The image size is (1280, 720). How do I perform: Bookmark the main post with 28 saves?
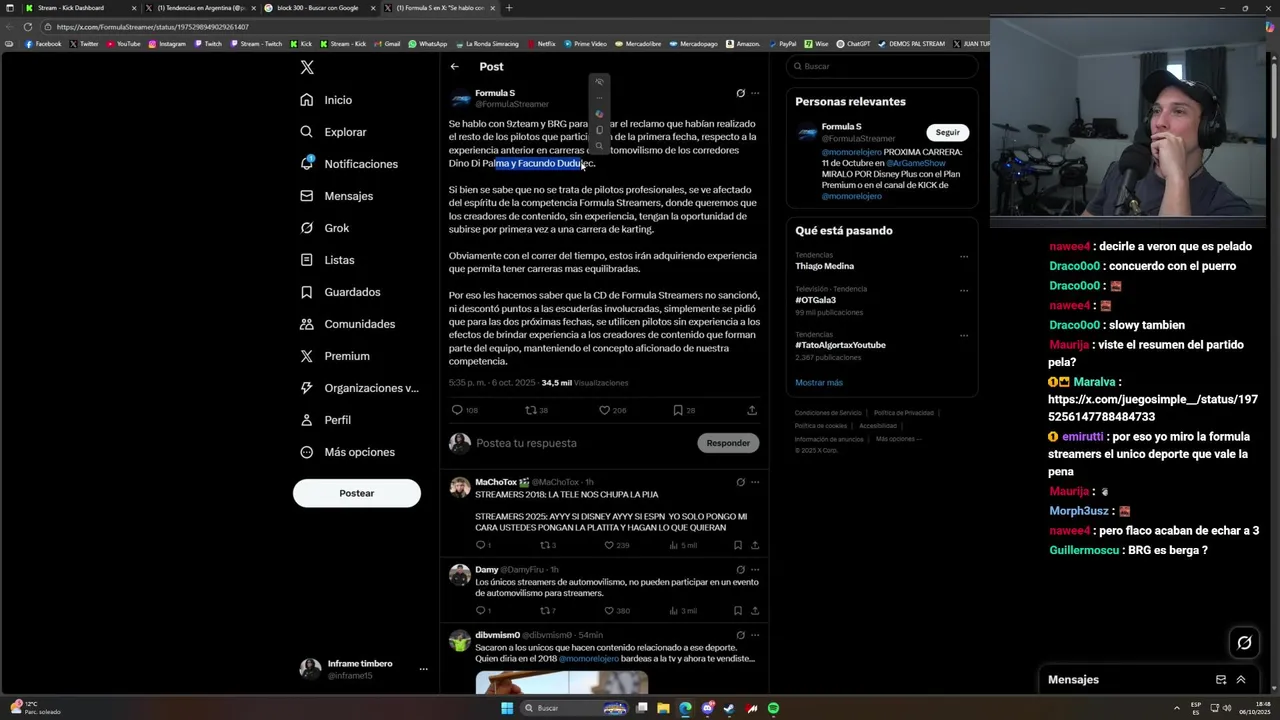(684, 410)
